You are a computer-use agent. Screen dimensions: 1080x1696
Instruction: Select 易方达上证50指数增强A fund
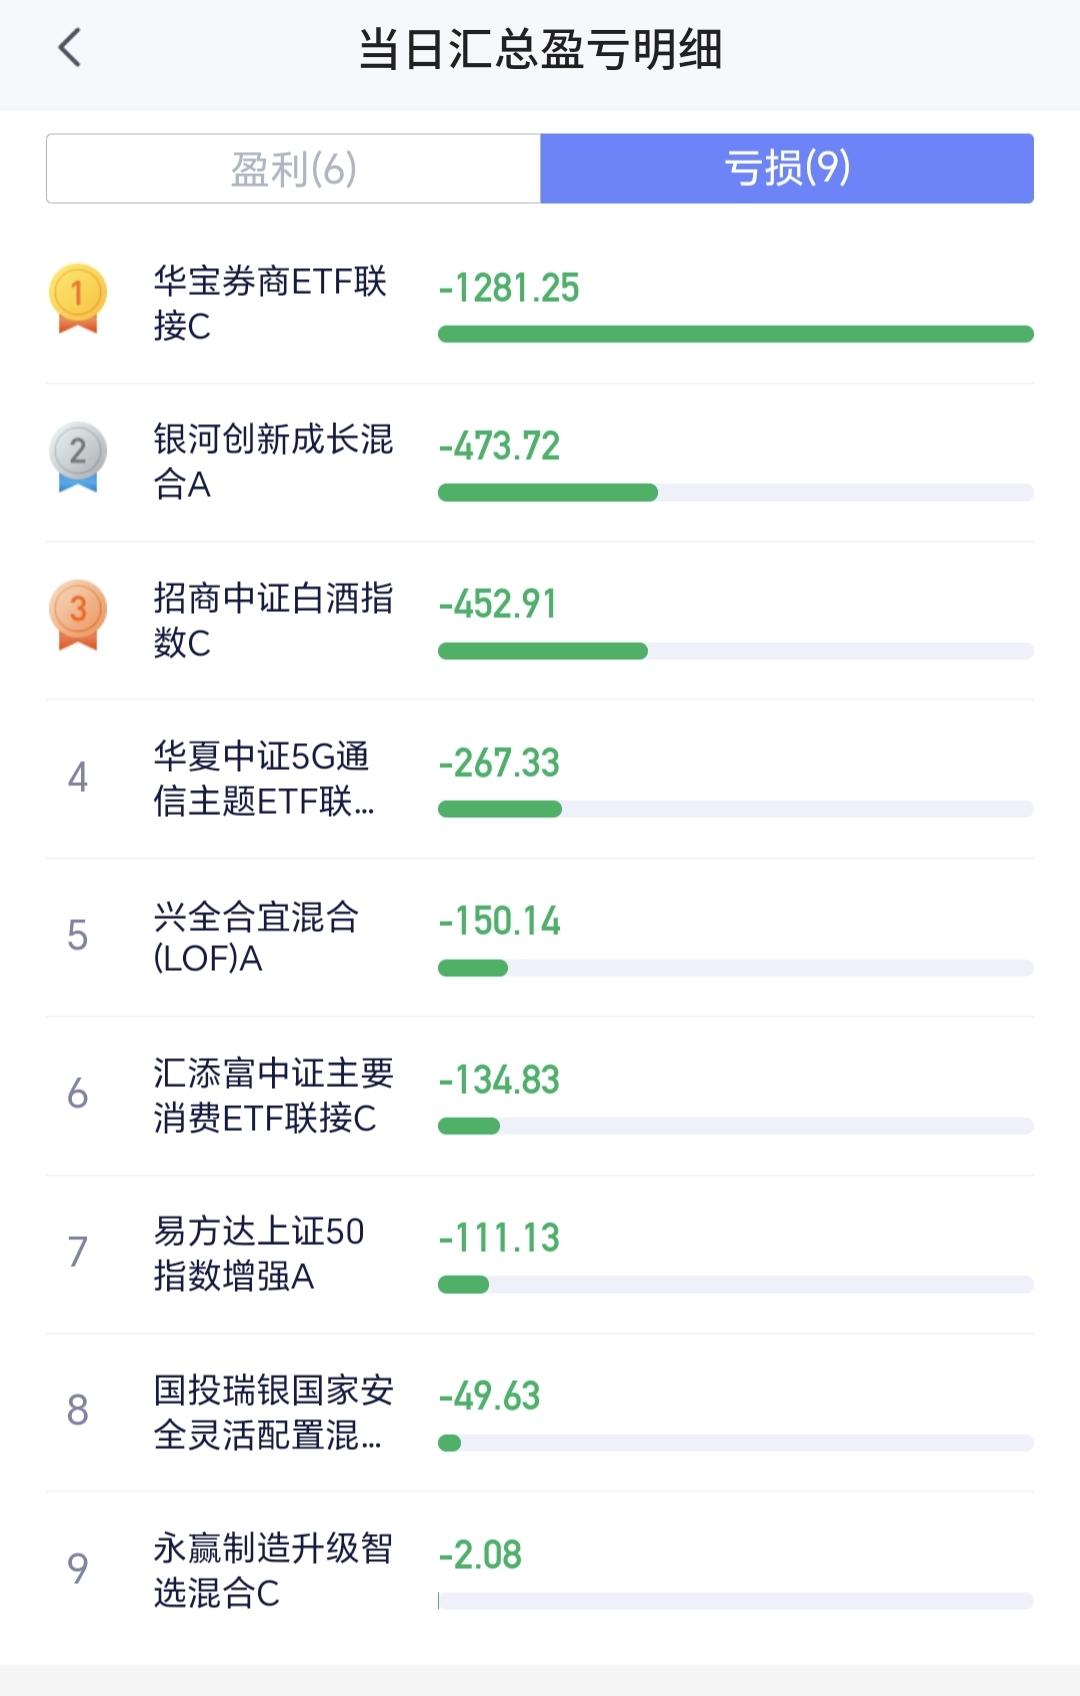click(x=258, y=1253)
